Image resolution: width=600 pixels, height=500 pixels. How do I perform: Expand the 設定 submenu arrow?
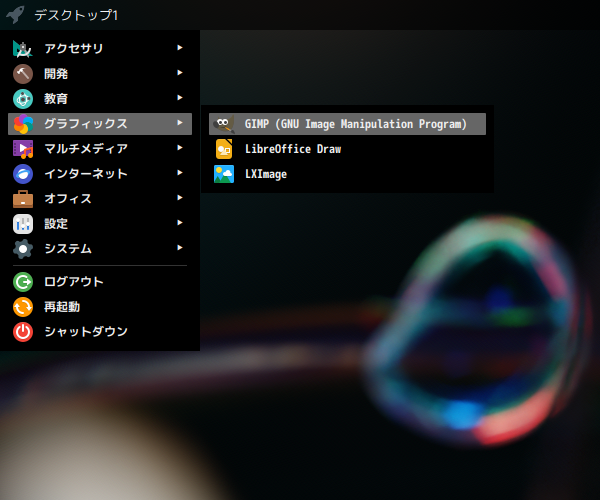(x=179, y=223)
